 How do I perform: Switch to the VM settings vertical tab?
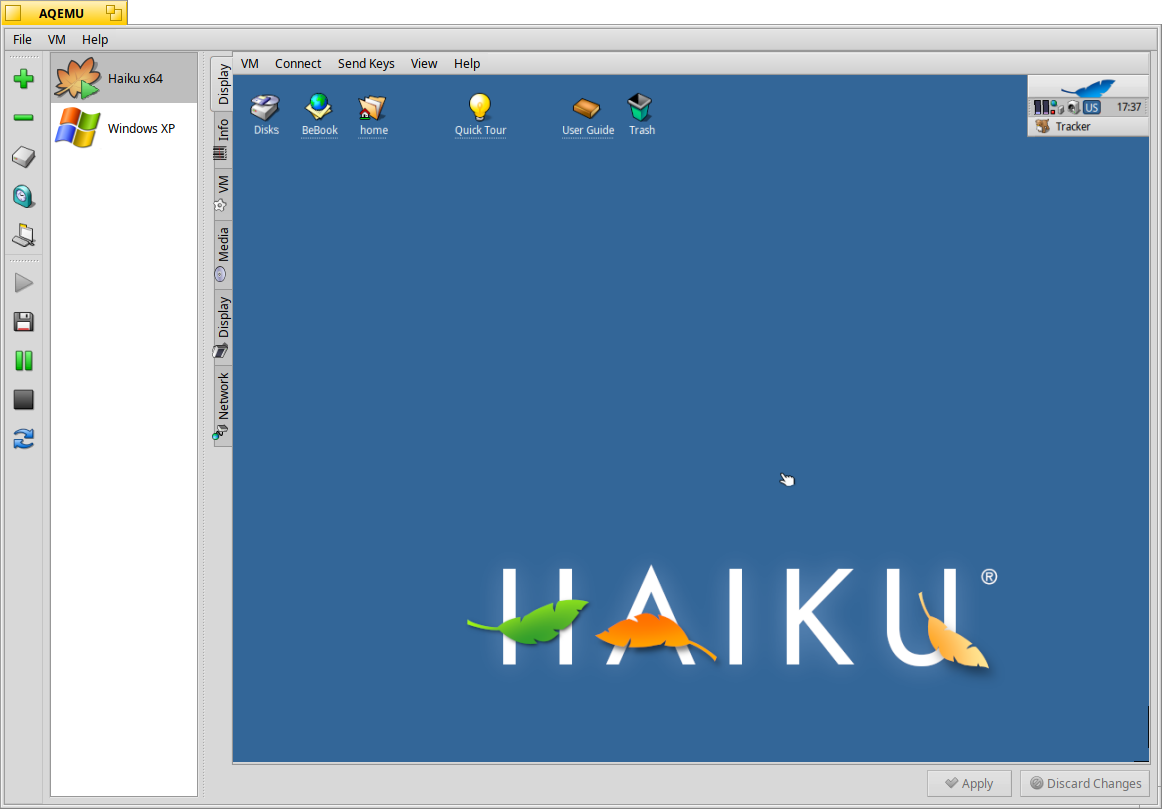click(x=222, y=193)
